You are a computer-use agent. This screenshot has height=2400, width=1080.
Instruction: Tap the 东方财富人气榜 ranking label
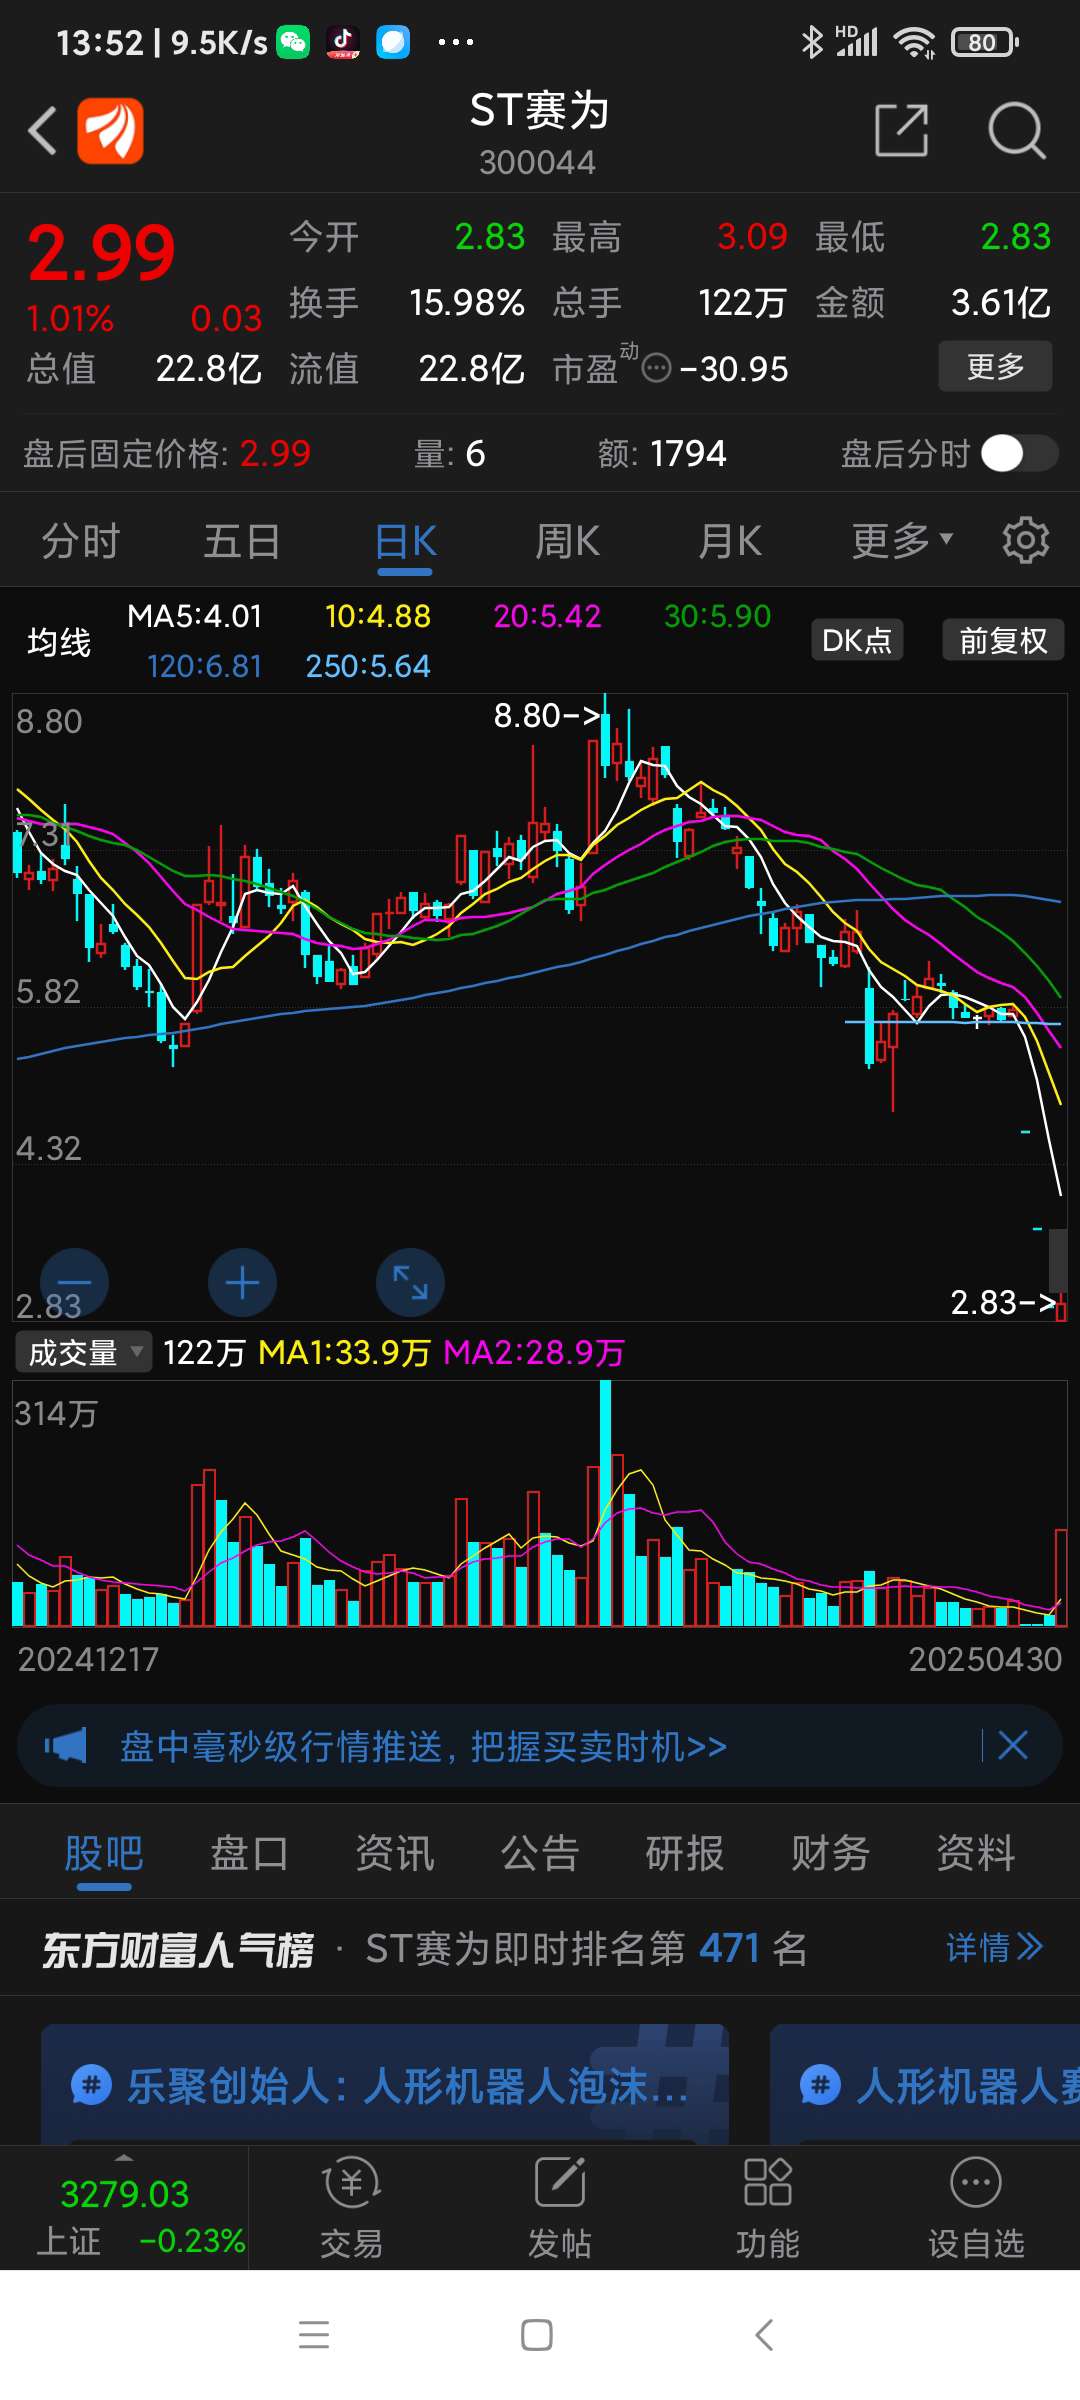coord(178,1949)
